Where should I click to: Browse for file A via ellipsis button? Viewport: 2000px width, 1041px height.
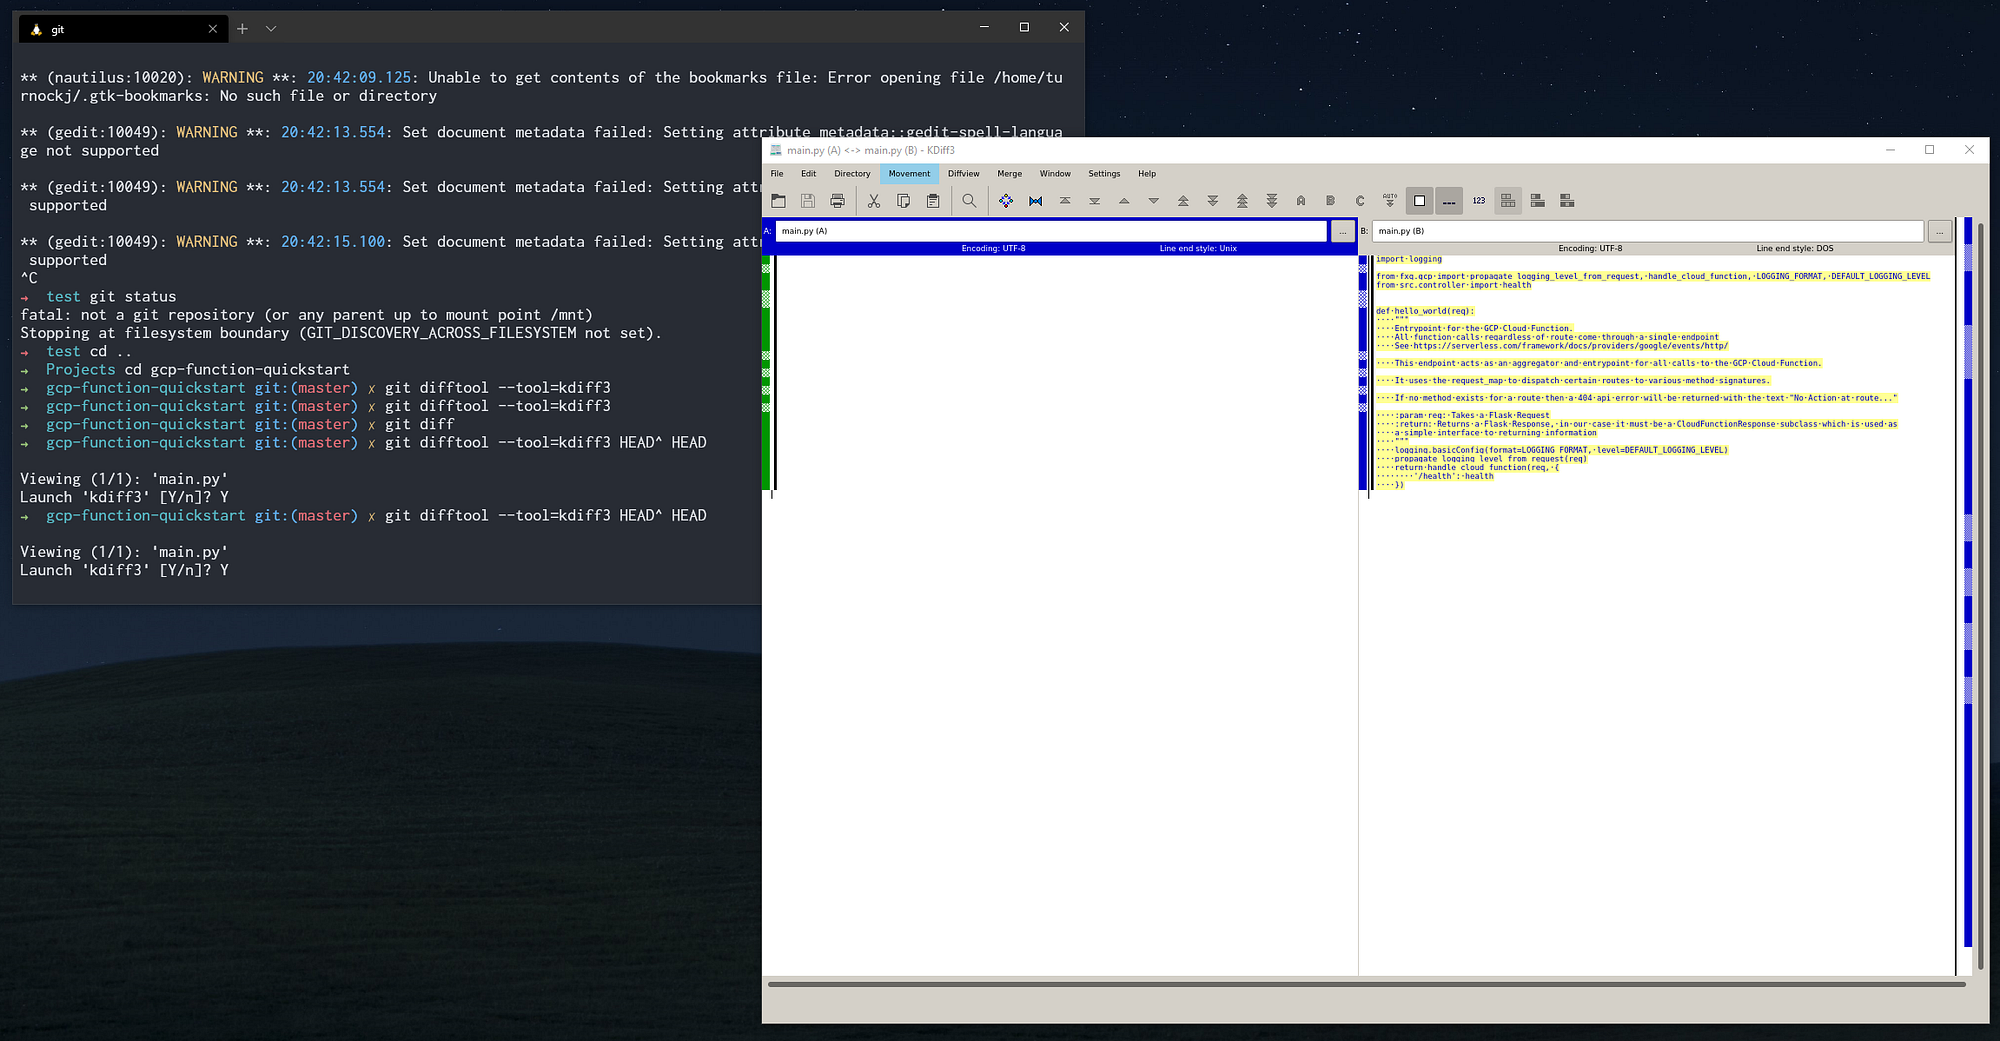1343,231
